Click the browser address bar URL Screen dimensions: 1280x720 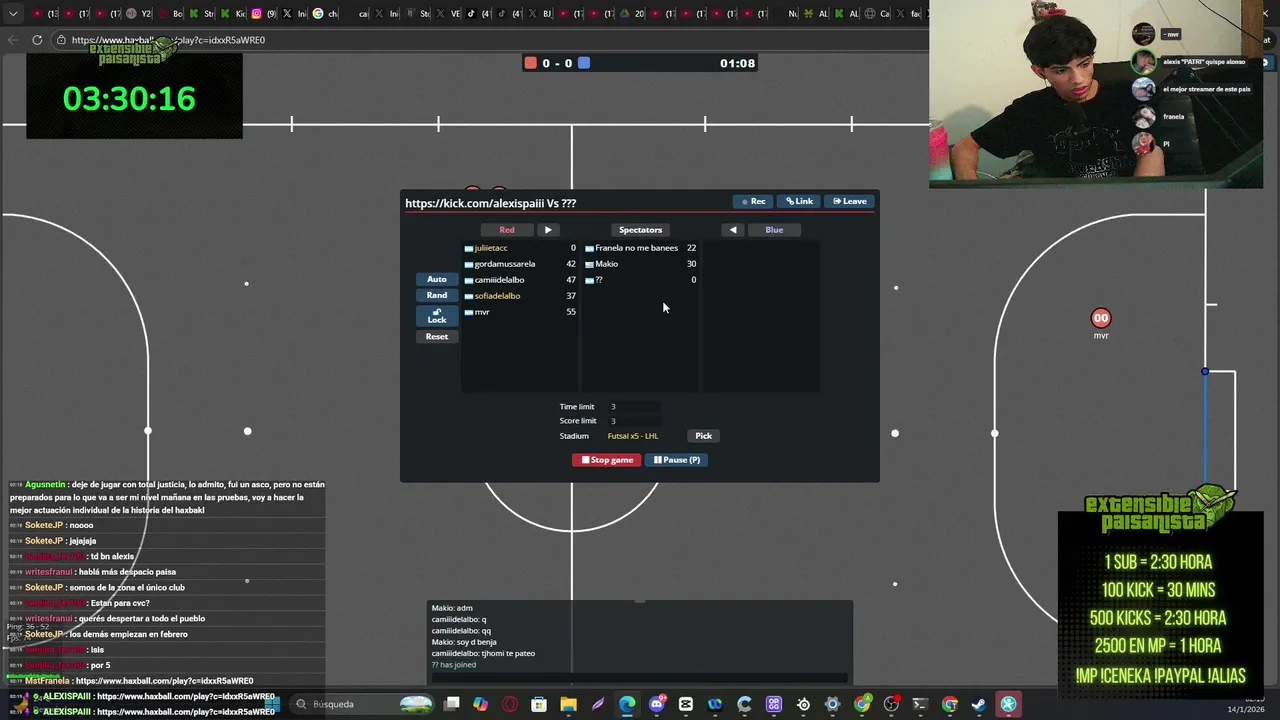(x=168, y=40)
